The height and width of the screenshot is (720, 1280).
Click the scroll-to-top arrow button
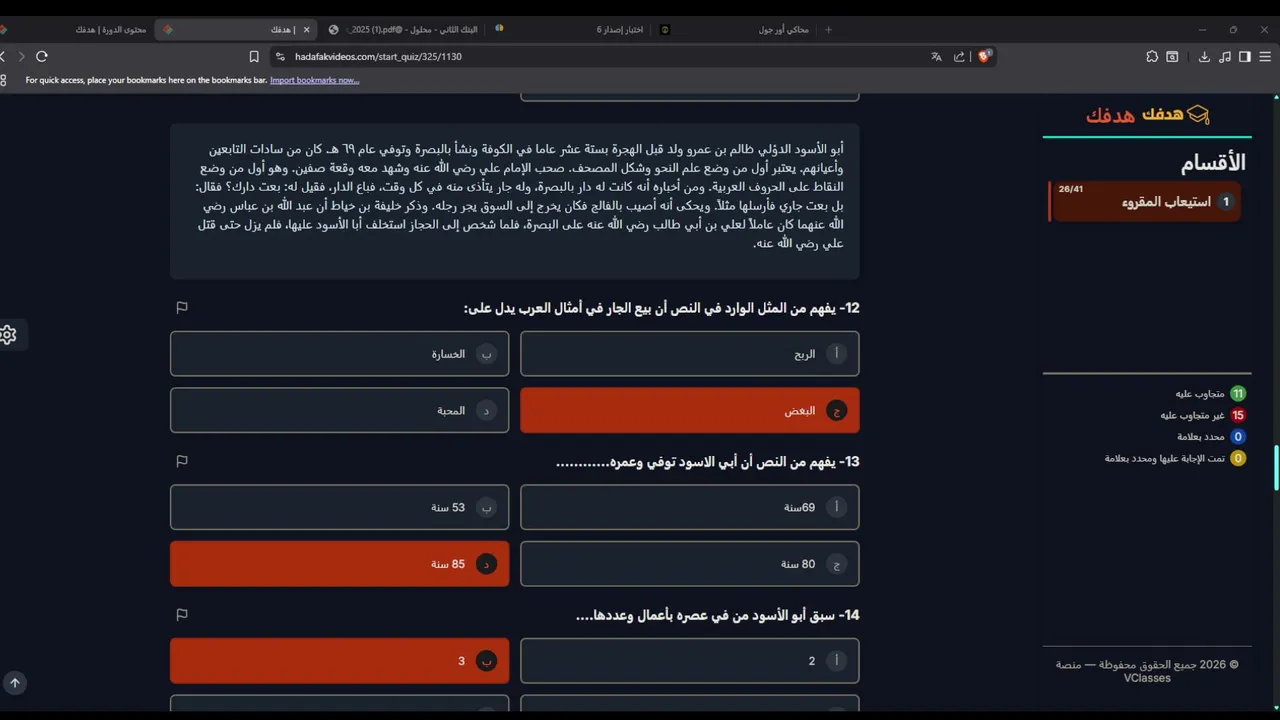(14, 683)
